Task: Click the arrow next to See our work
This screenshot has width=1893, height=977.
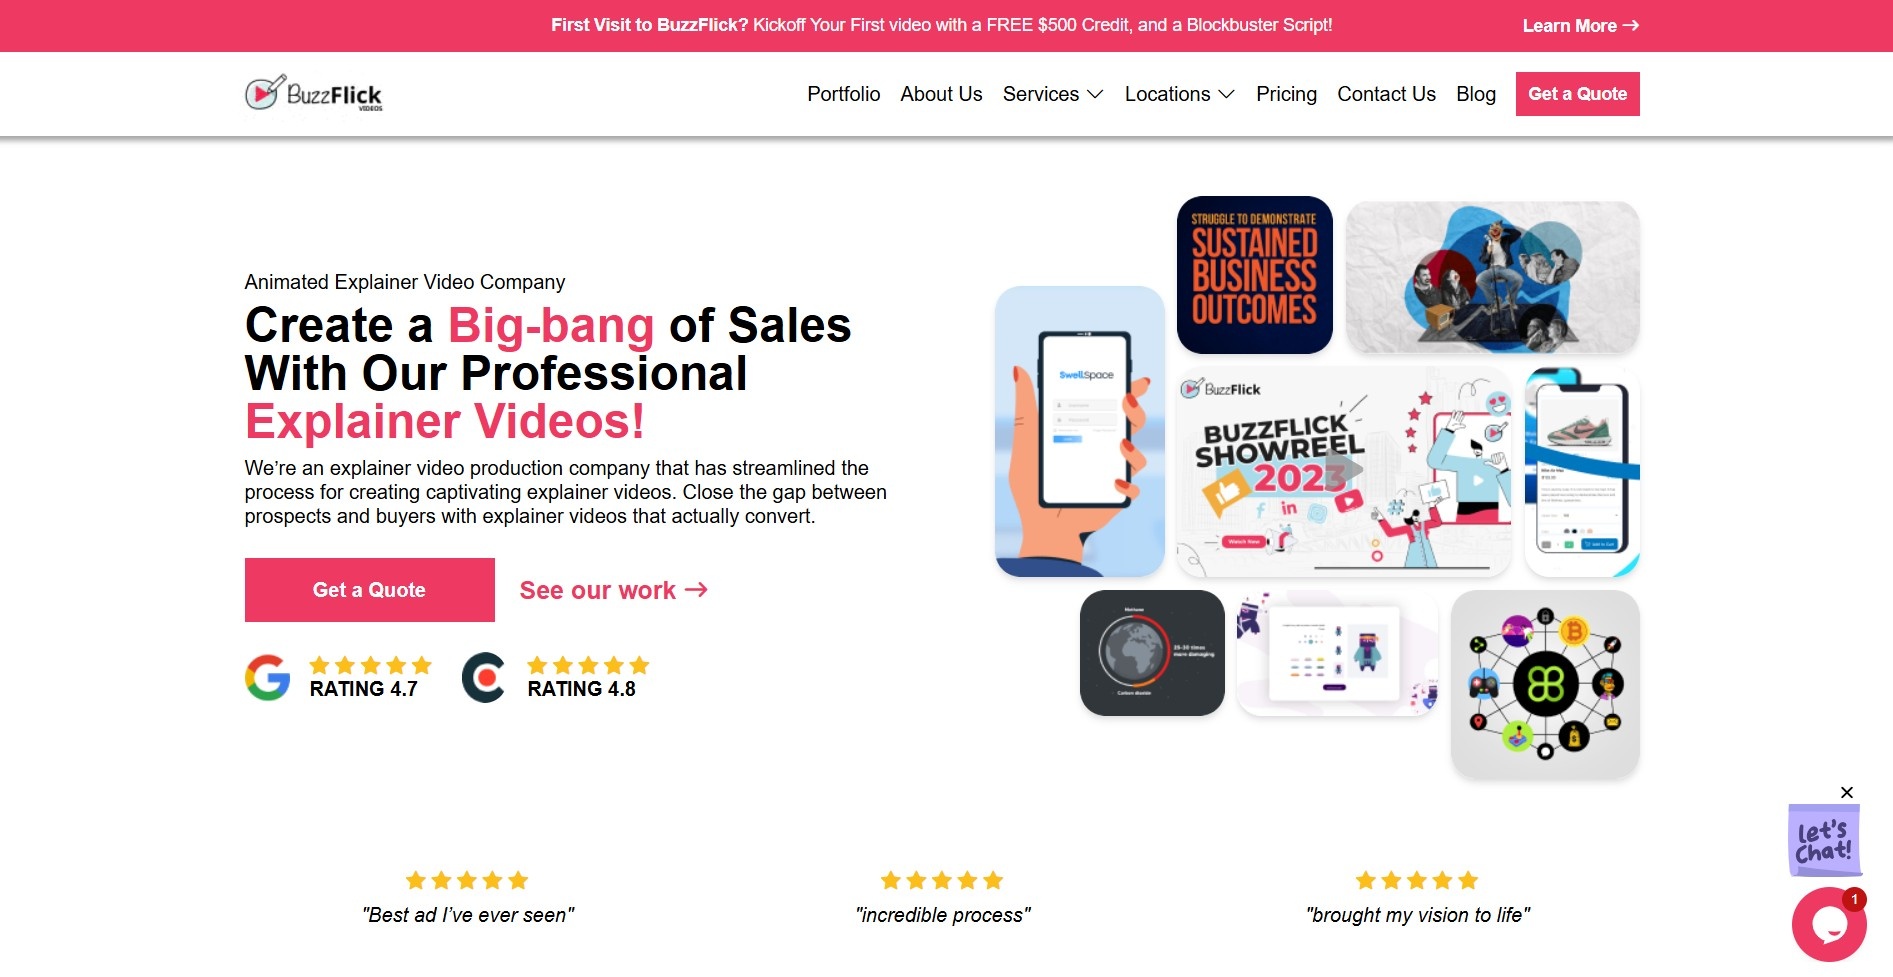Action: (x=696, y=590)
